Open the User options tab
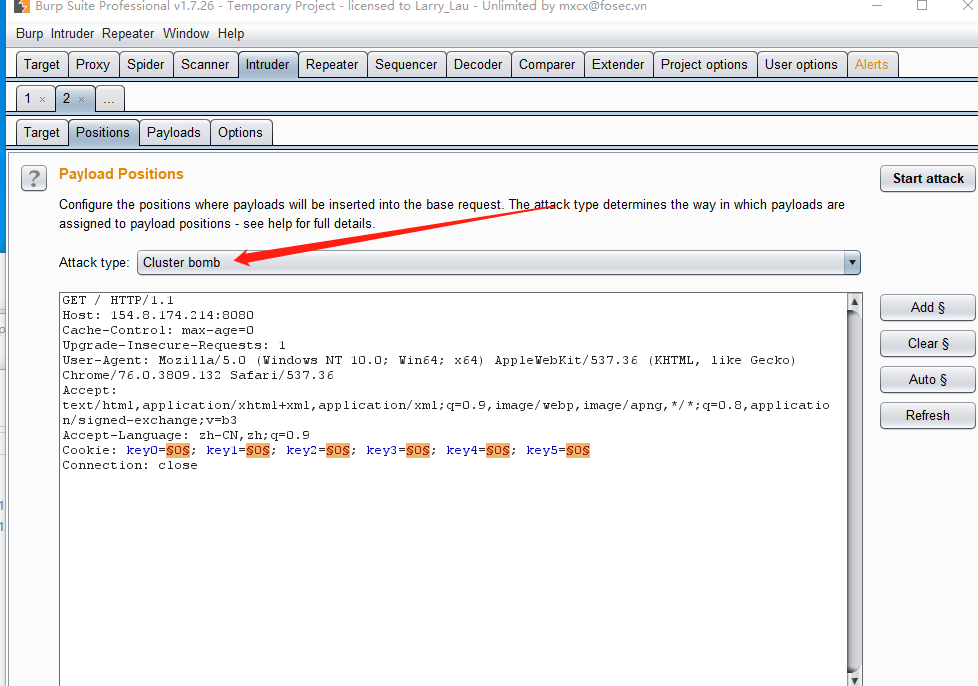 coord(801,65)
